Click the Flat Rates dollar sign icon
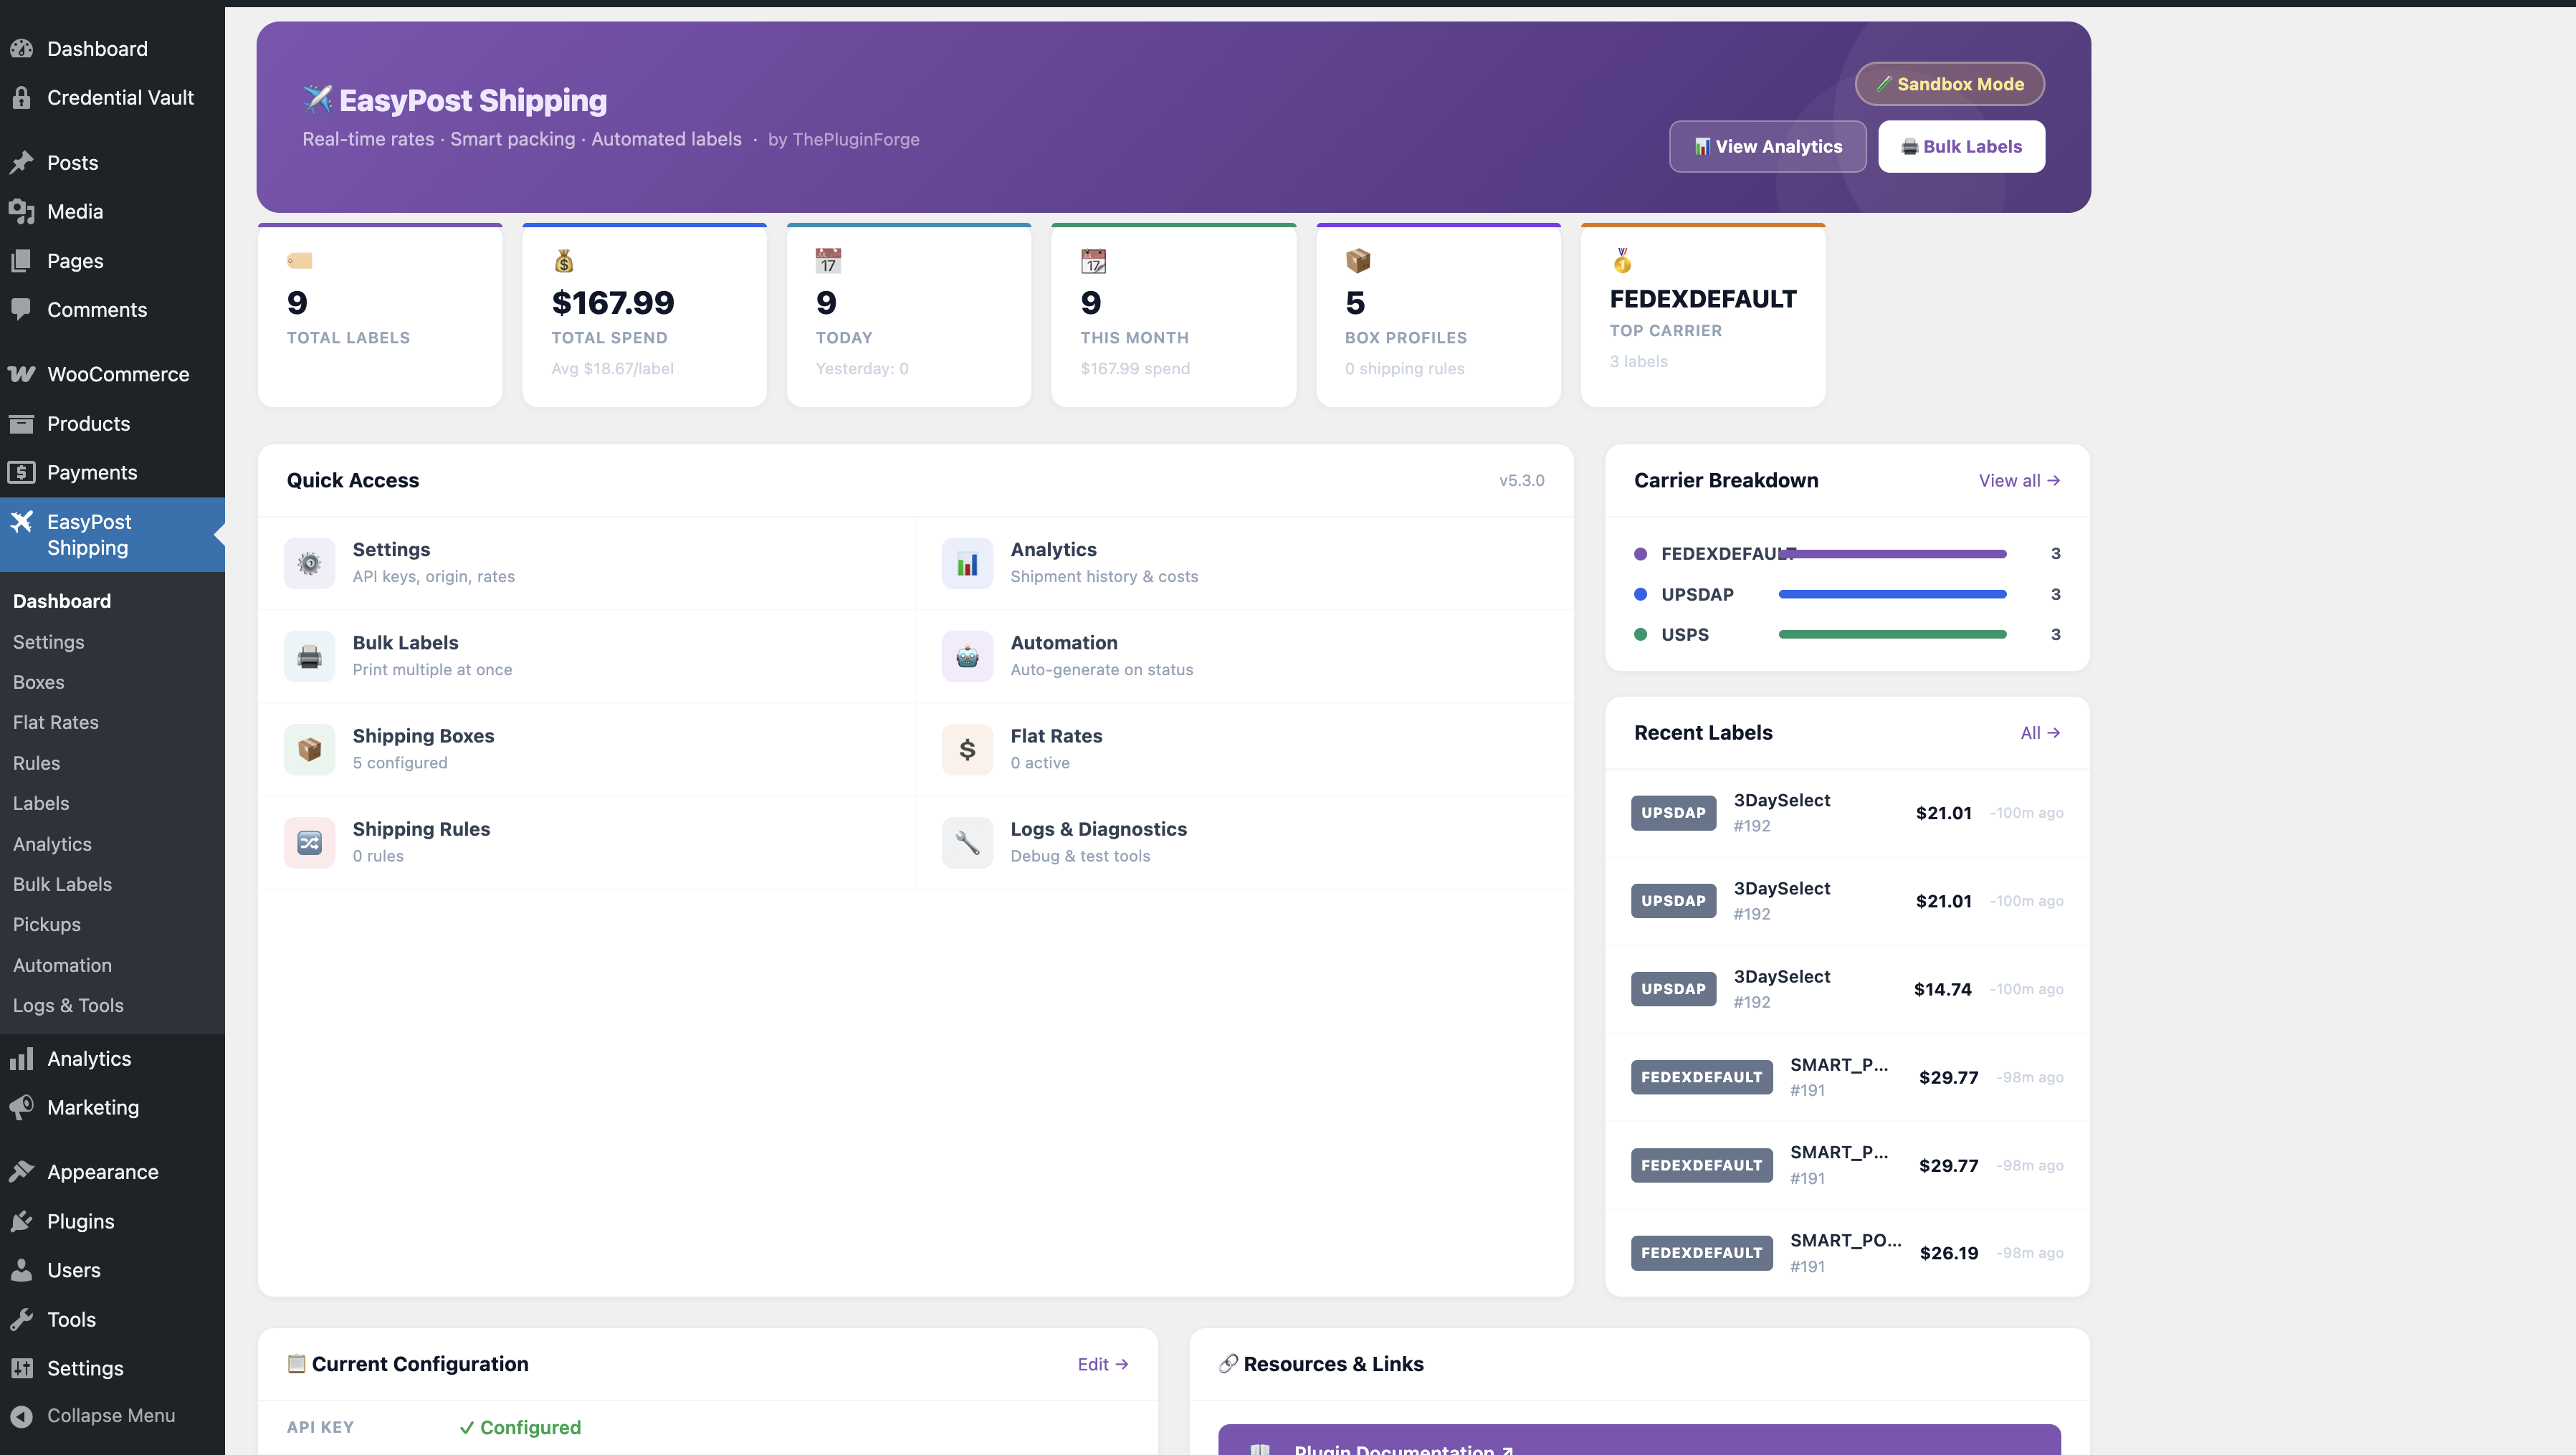 click(967, 749)
